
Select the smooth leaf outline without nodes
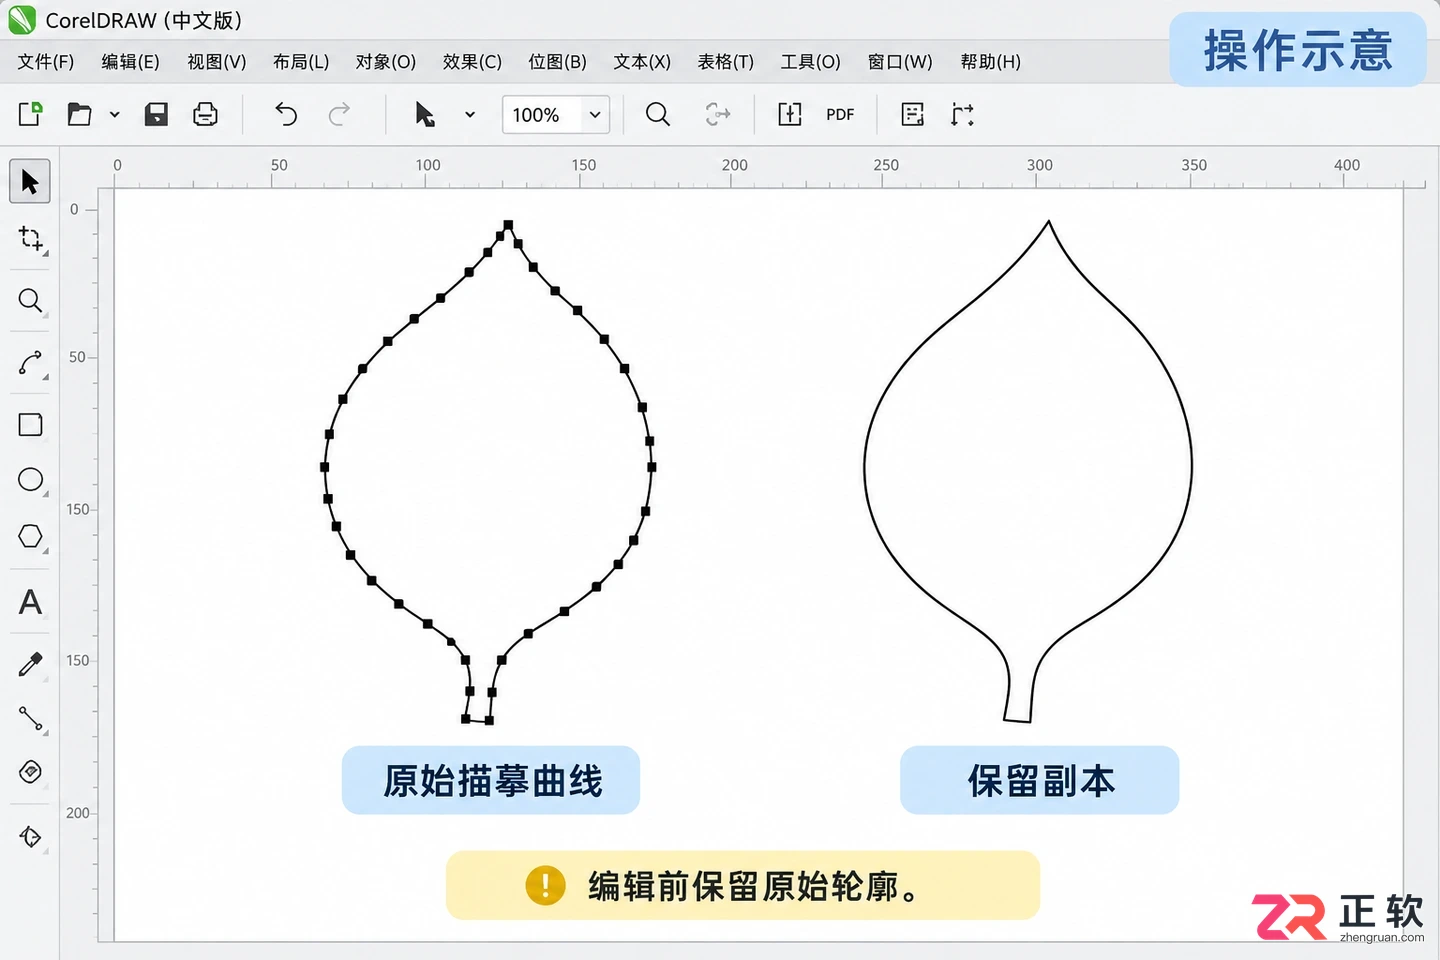pyautogui.click(x=1028, y=471)
